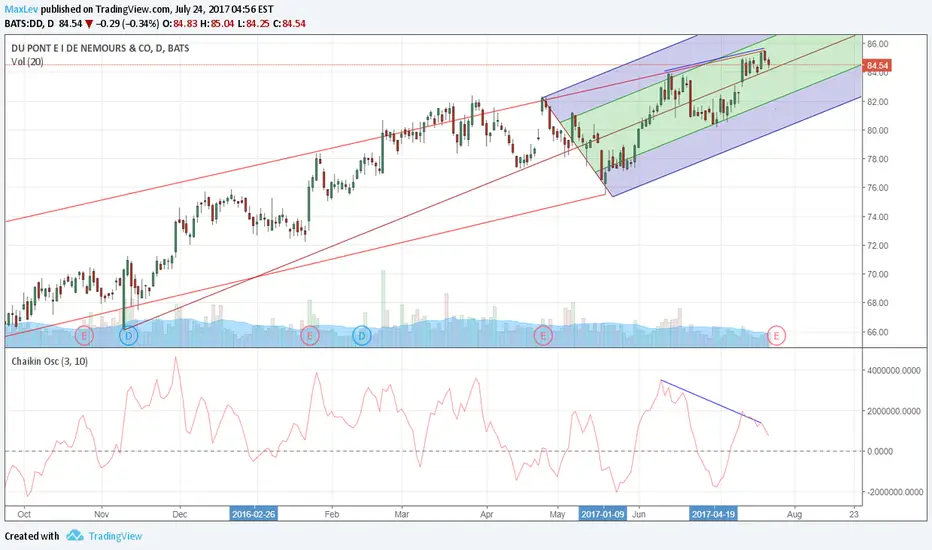Click the '-0.29 (-0.34%)' change value
The width and height of the screenshot is (932, 550).
127,24
